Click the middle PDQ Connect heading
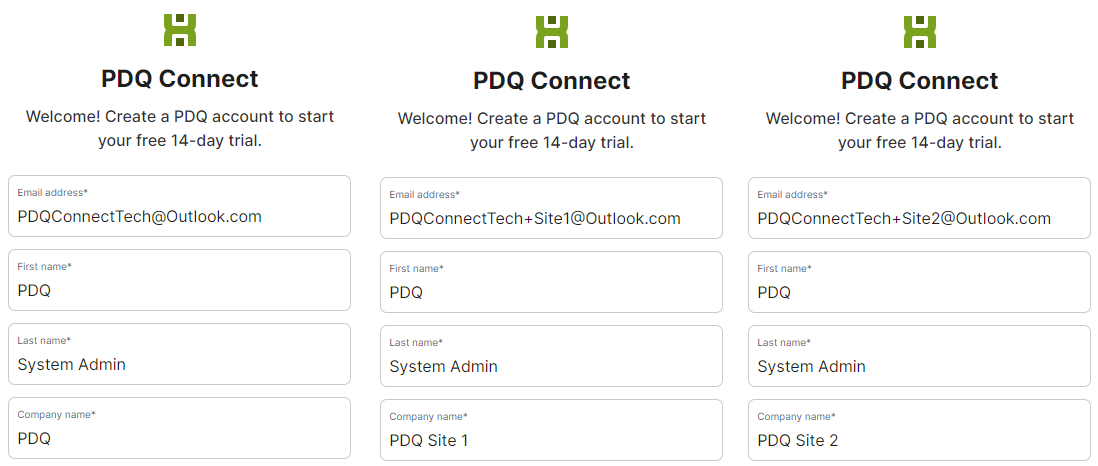1098x466 pixels. 552,81
